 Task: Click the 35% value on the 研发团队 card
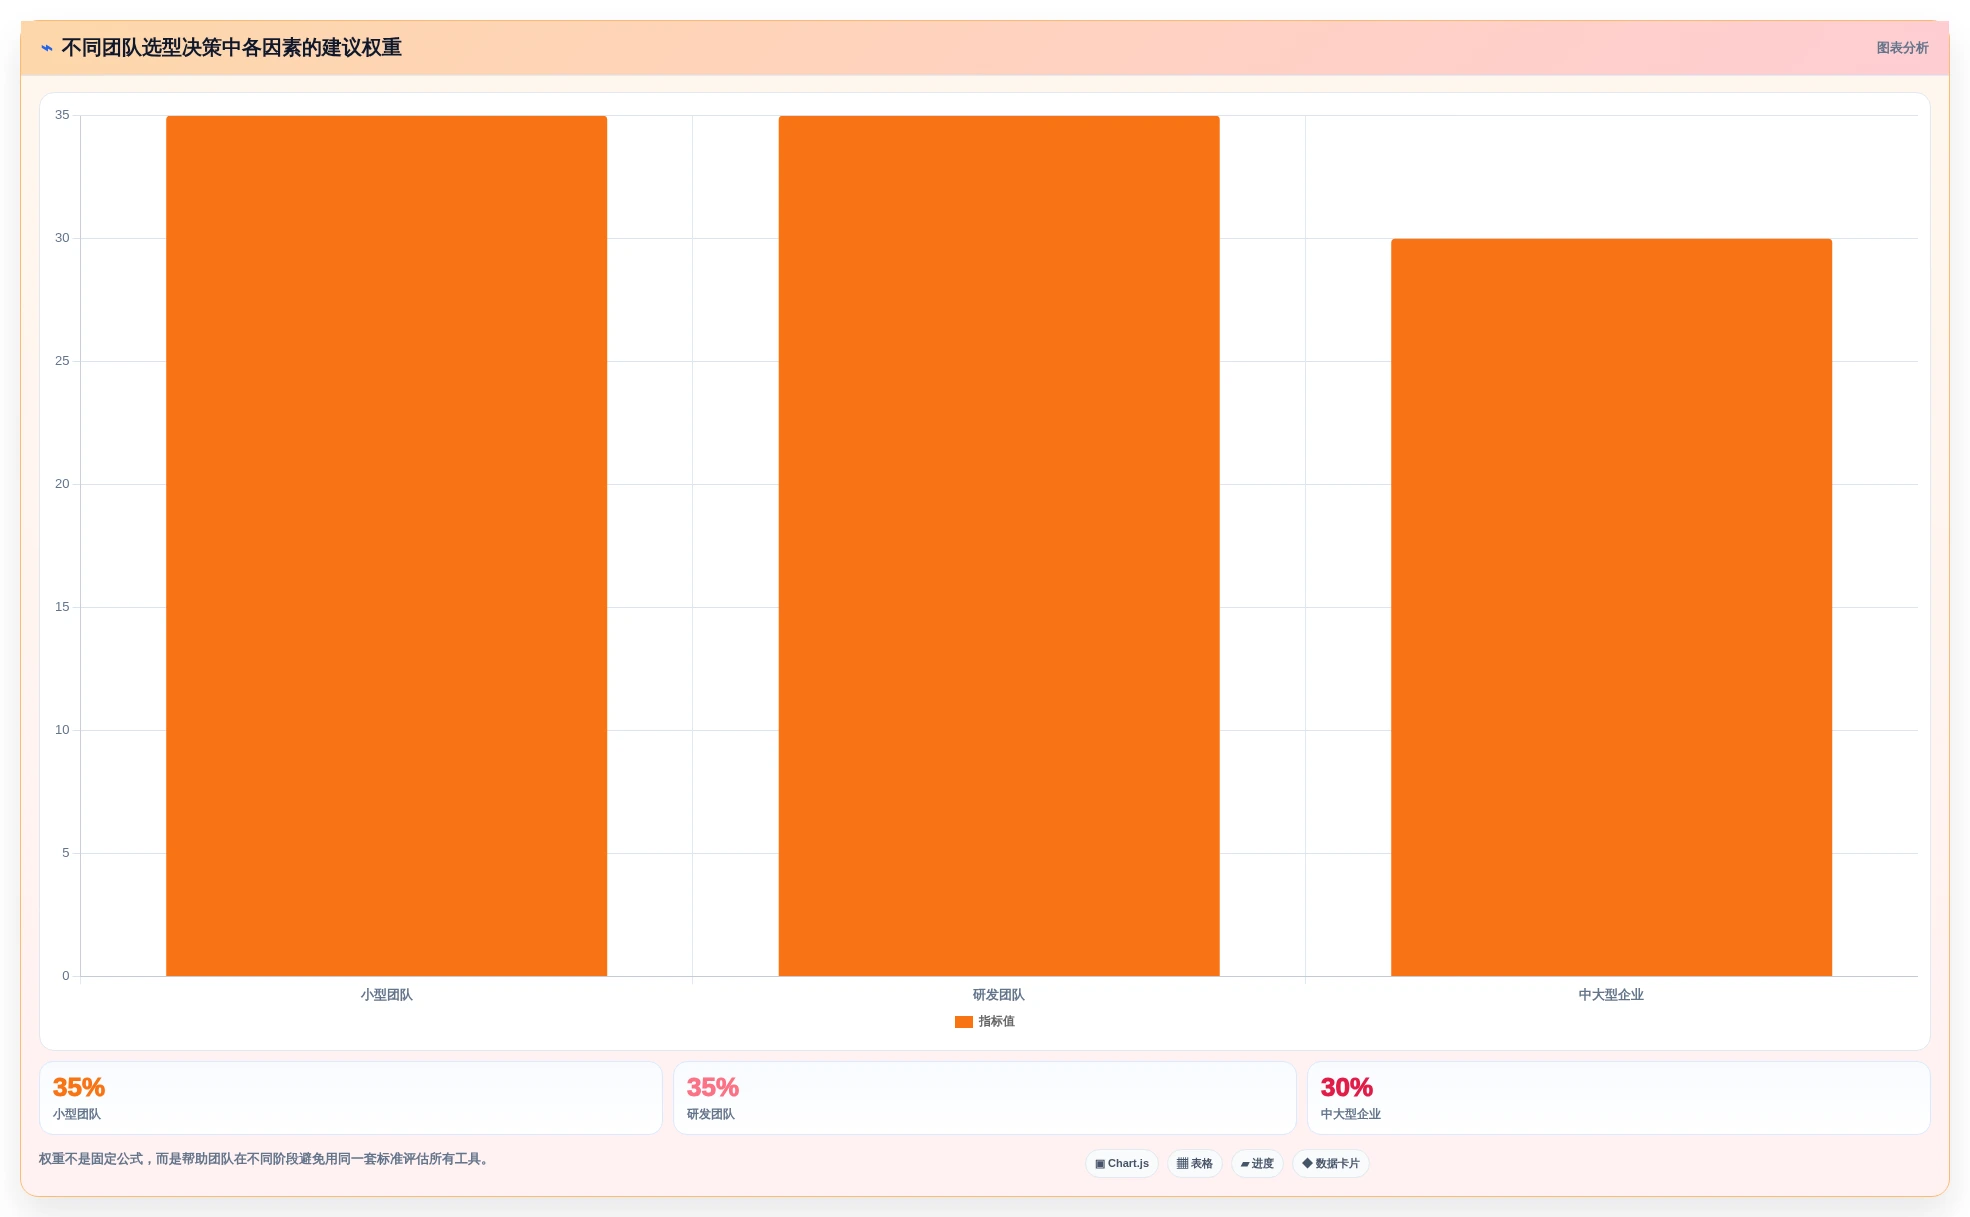point(713,1088)
